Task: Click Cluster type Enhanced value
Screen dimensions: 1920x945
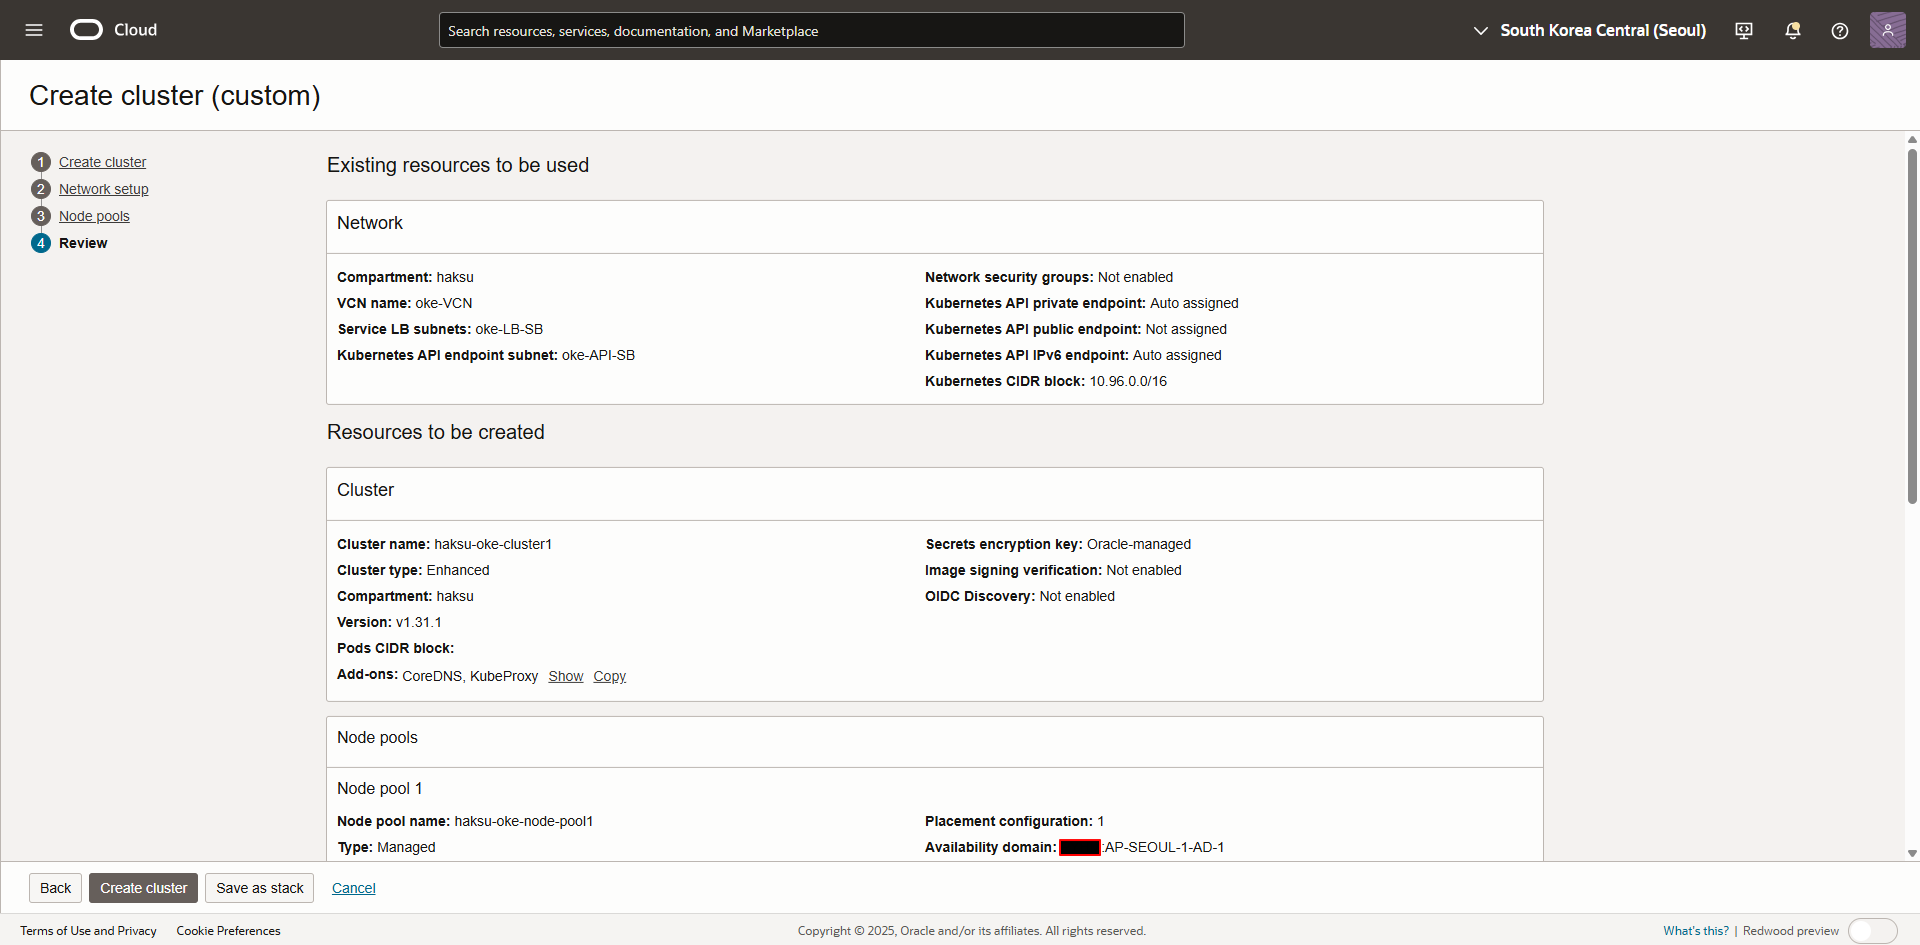Action: click(458, 570)
